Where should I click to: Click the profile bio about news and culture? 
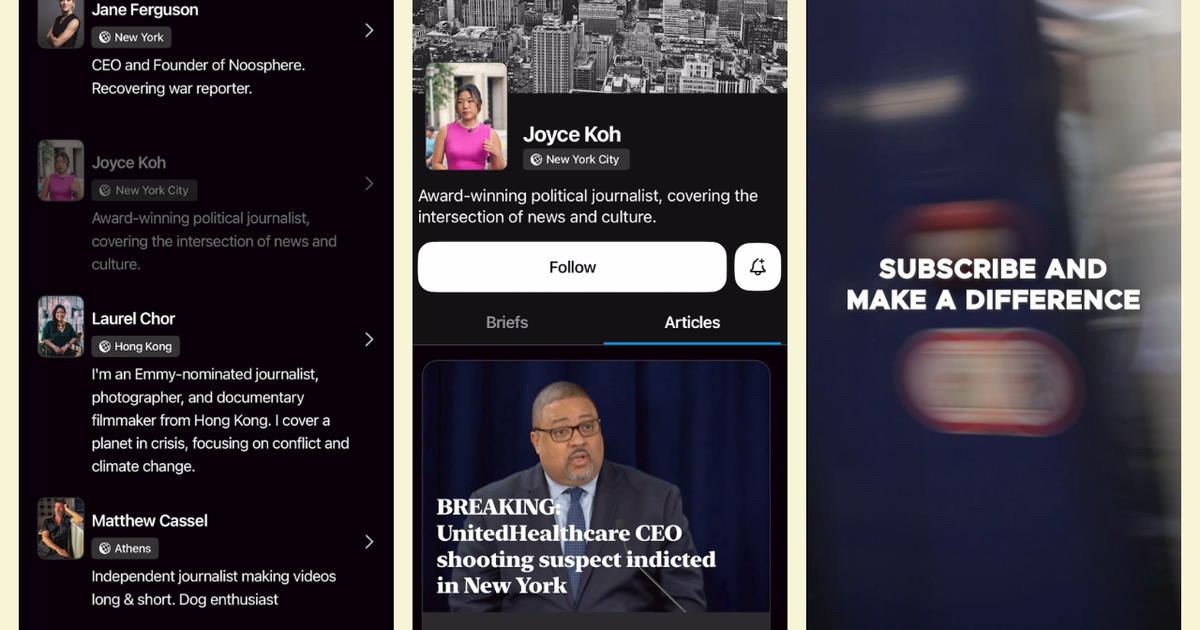coord(588,206)
